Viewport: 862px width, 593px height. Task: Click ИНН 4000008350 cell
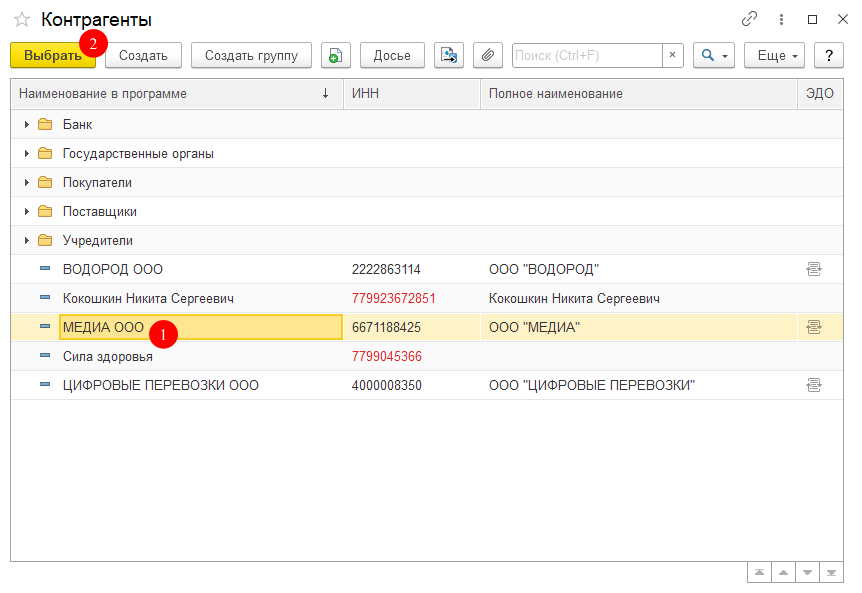tap(412, 385)
